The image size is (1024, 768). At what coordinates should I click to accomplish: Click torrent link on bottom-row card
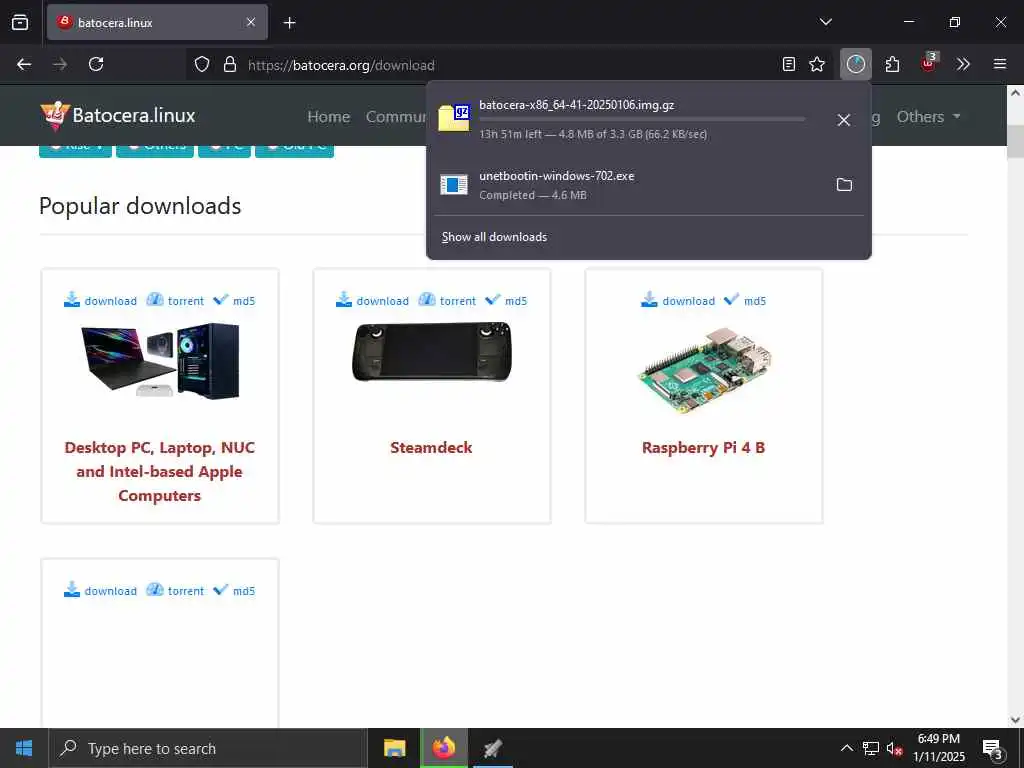(185, 591)
